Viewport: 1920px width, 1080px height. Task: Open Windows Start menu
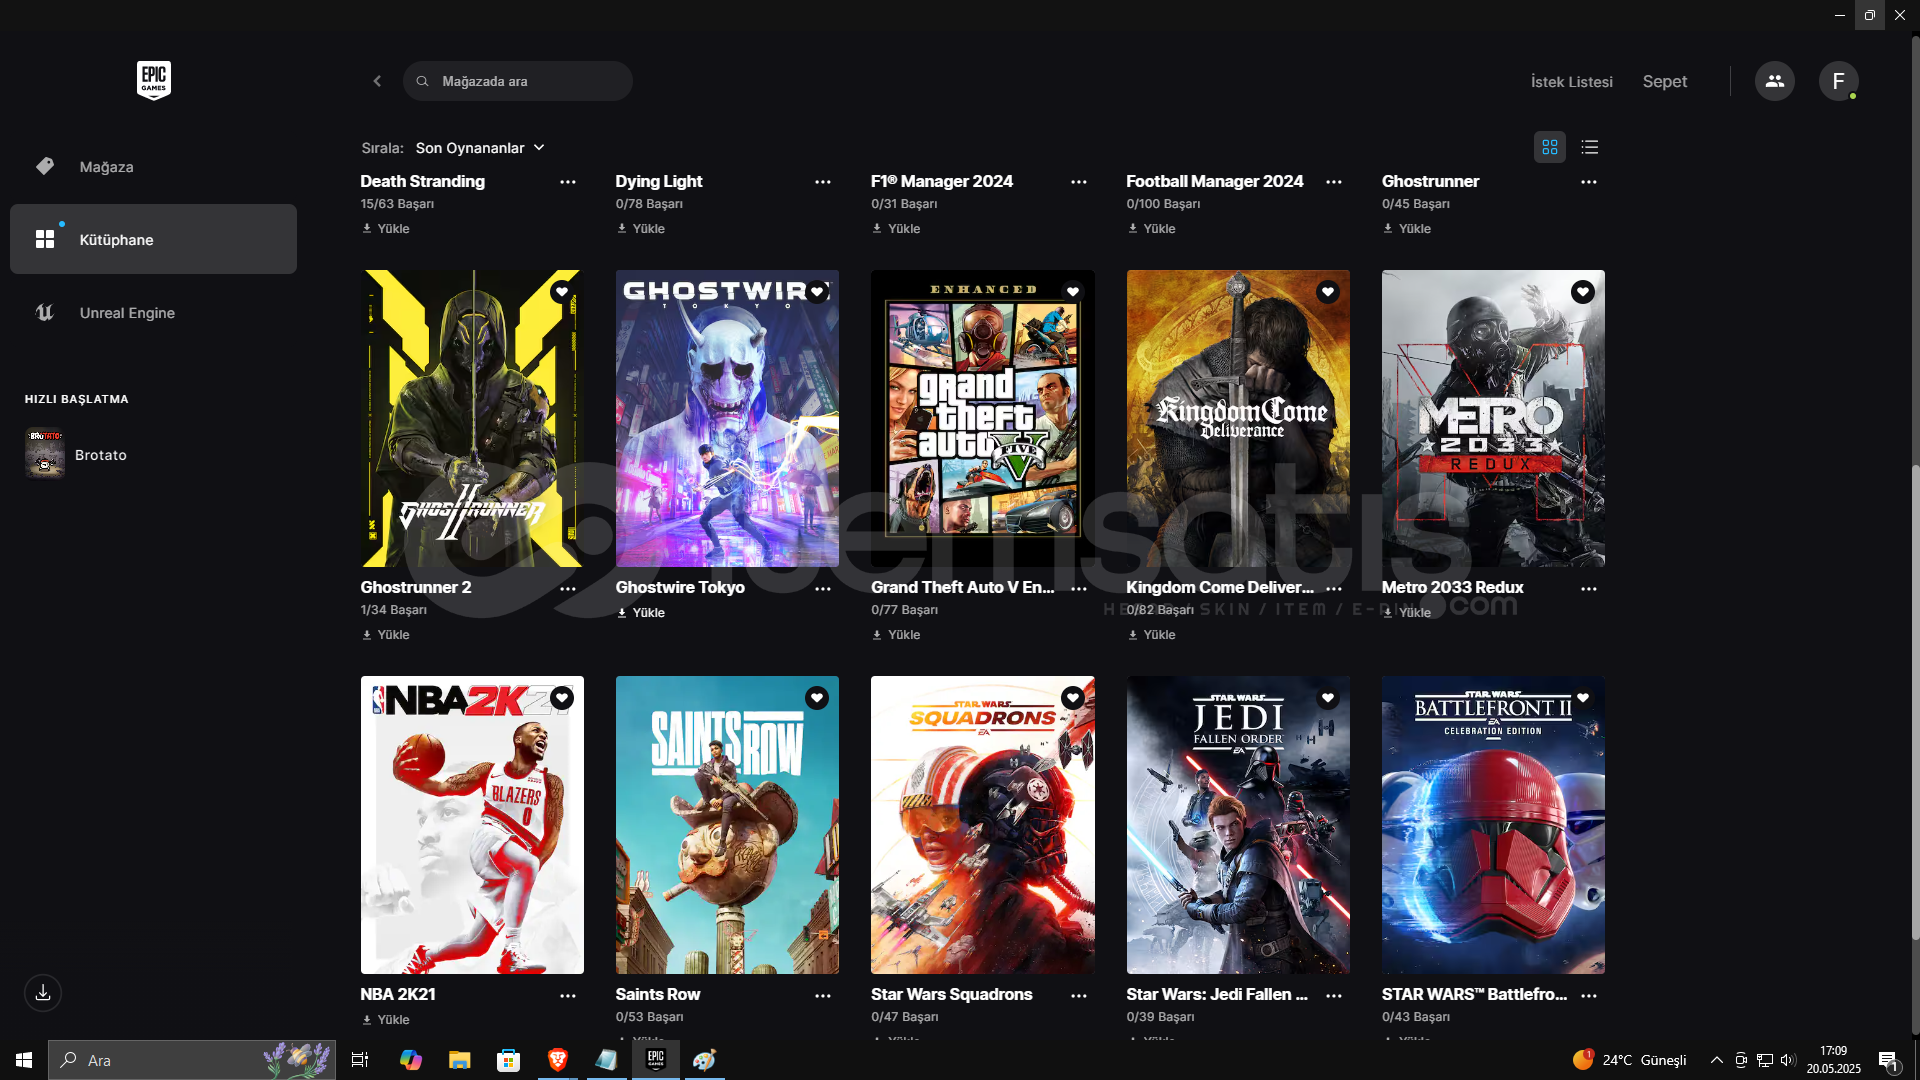[24, 1060]
